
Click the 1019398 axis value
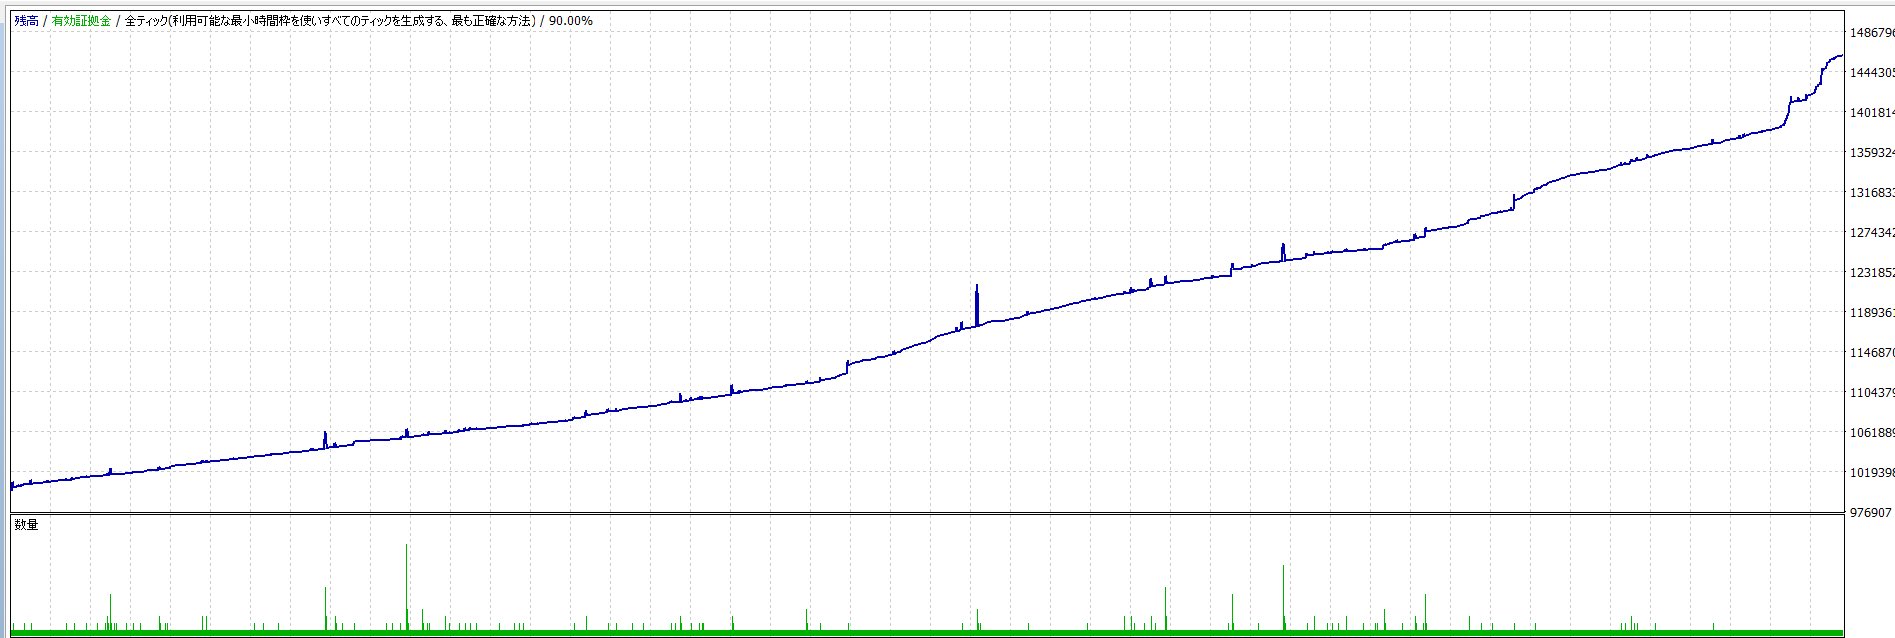point(1872,472)
